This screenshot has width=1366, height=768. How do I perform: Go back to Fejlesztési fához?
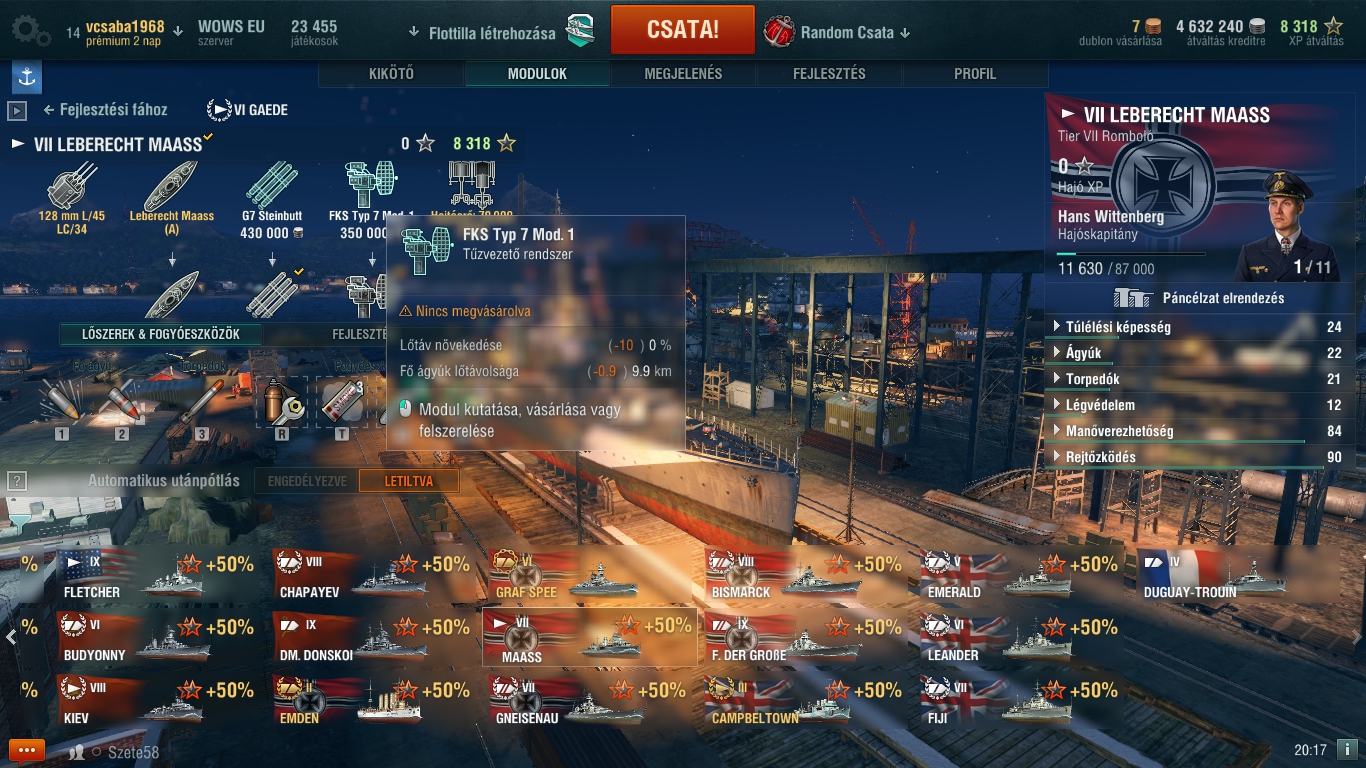[x=104, y=110]
